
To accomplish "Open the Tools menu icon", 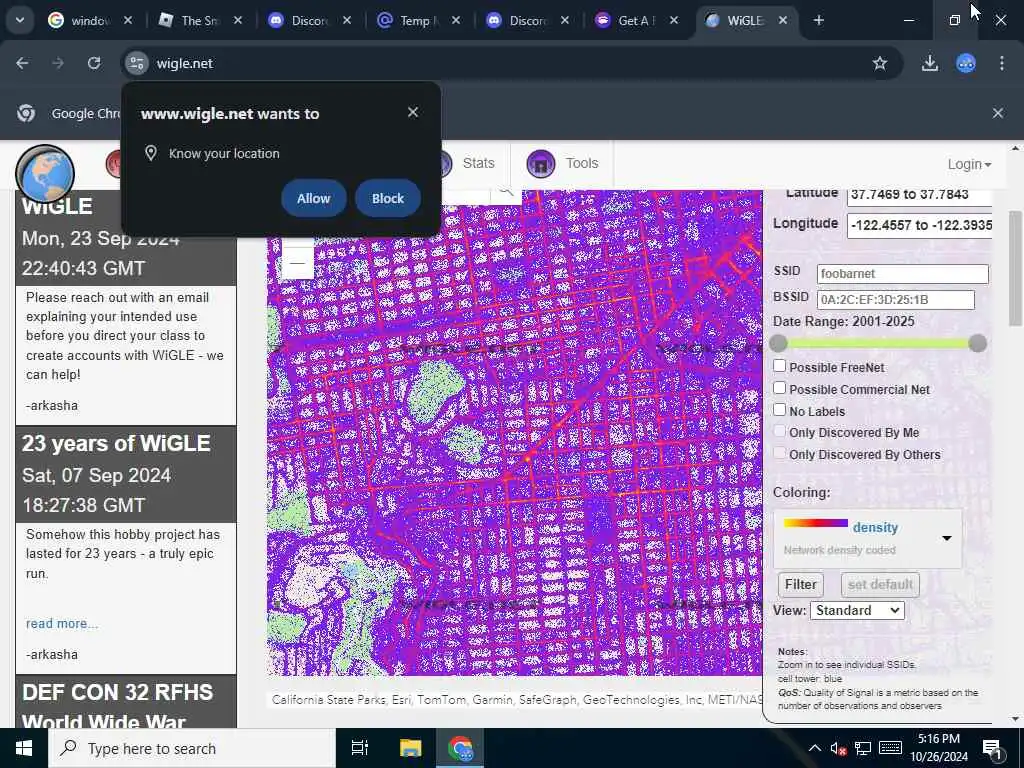I will [x=541, y=163].
